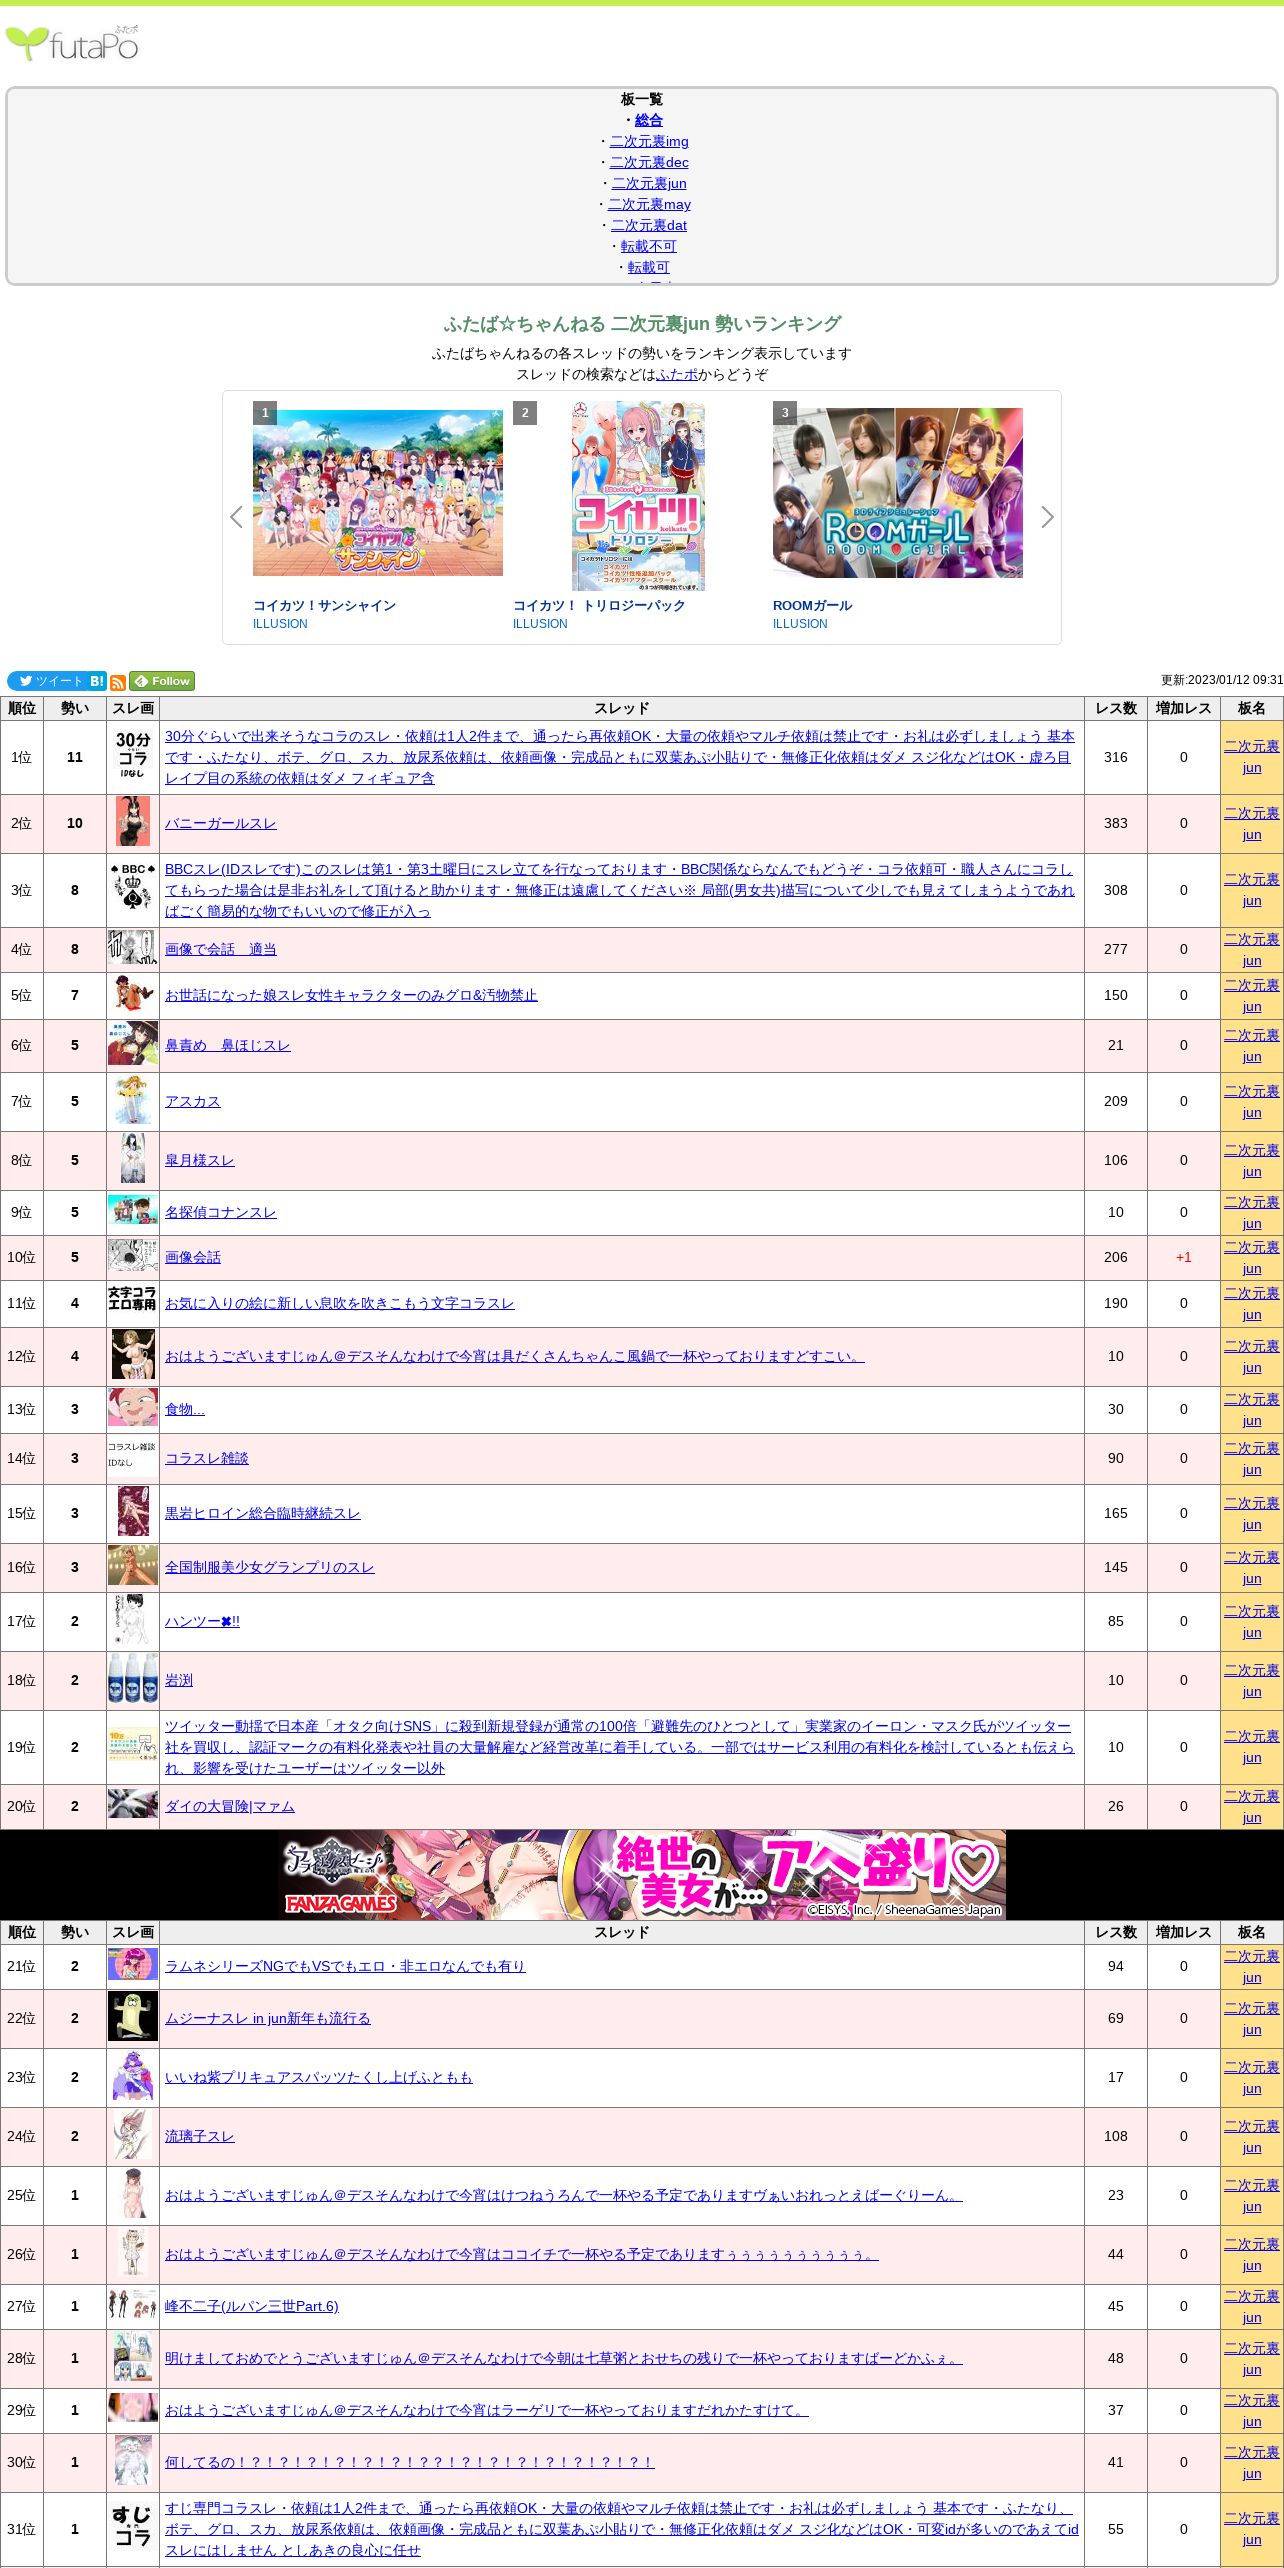Open コイカツ！サンシャイン product image

click(x=378, y=492)
